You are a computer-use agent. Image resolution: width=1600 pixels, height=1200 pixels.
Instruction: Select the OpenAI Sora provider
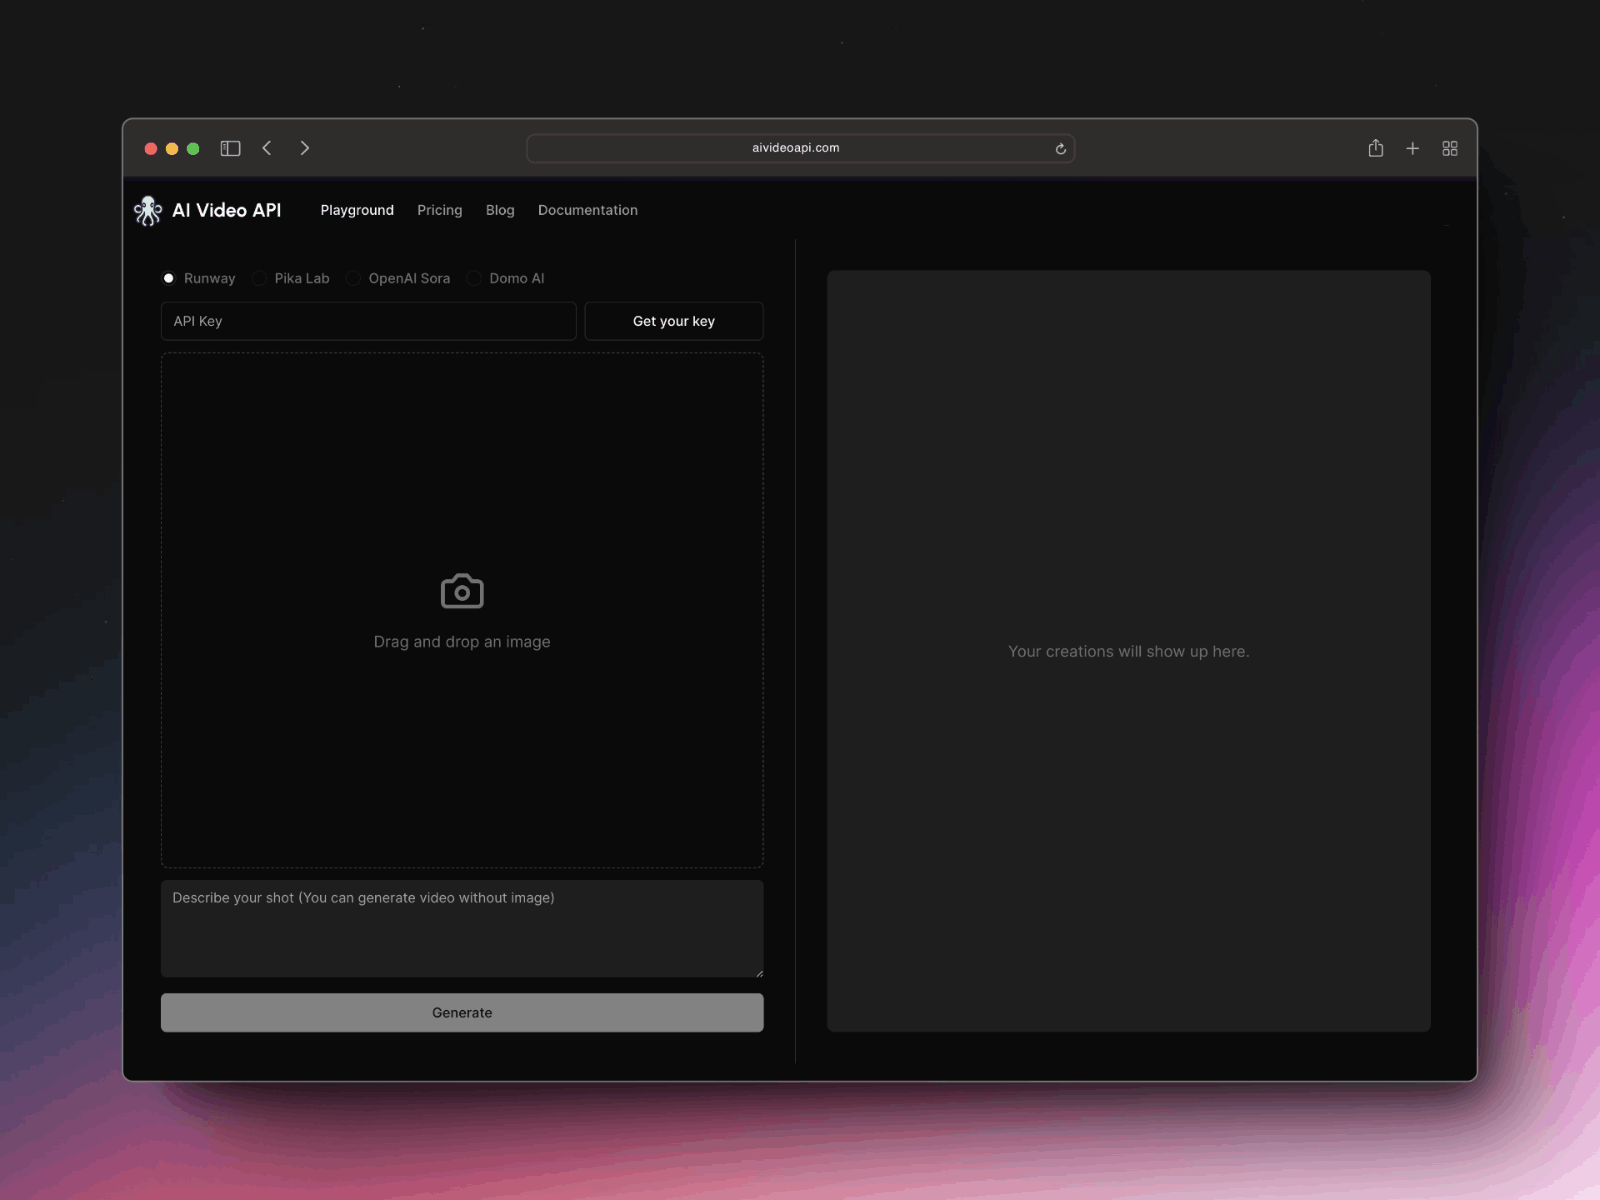coord(353,278)
